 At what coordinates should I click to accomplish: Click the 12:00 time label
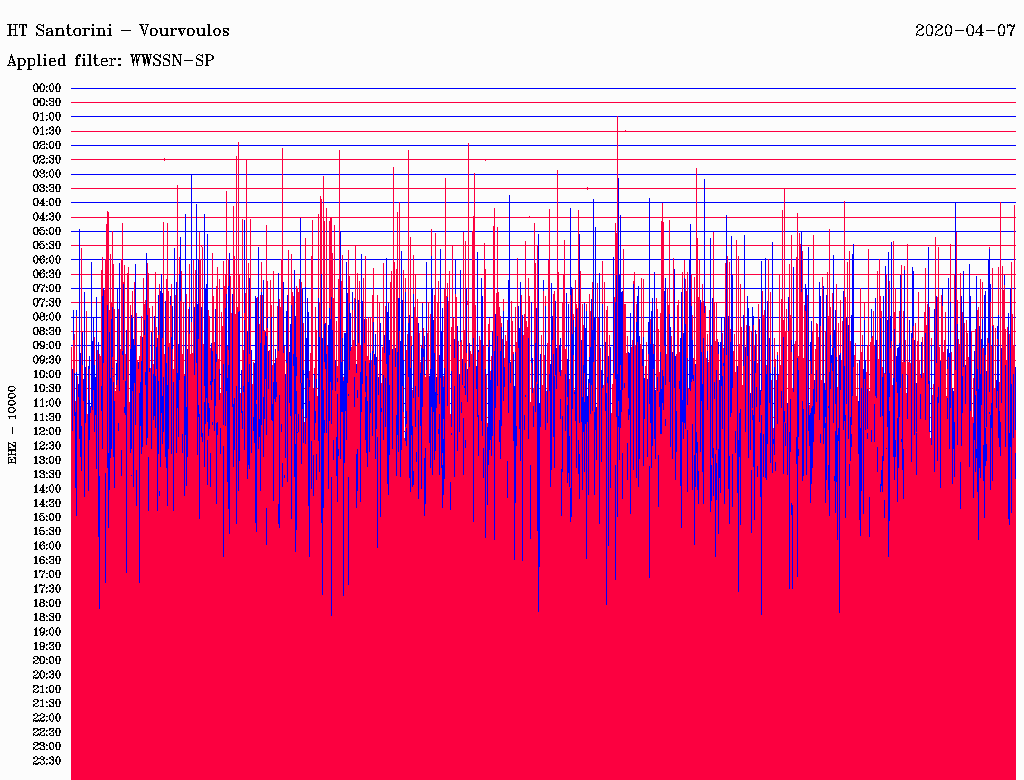click(x=47, y=432)
